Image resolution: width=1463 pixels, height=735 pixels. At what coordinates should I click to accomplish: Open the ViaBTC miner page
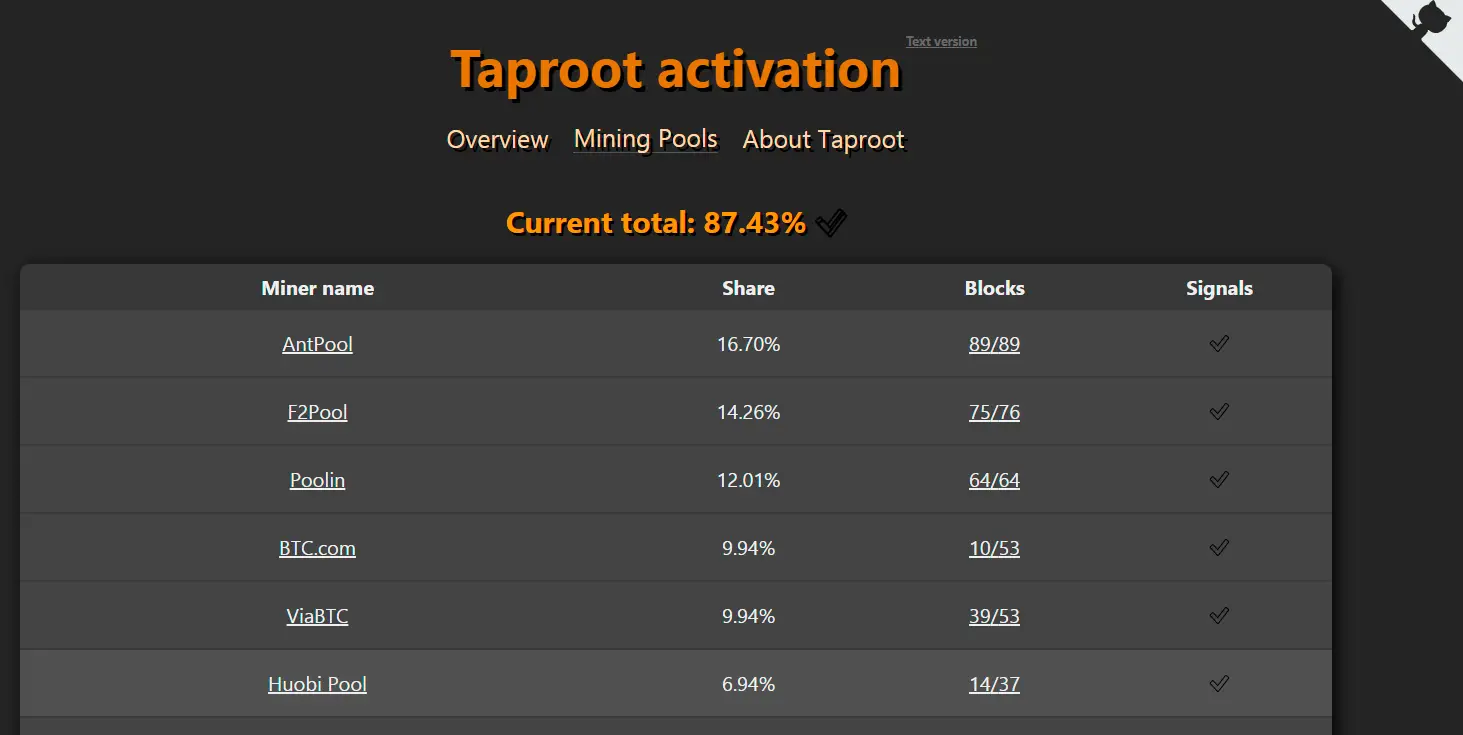point(317,615)
